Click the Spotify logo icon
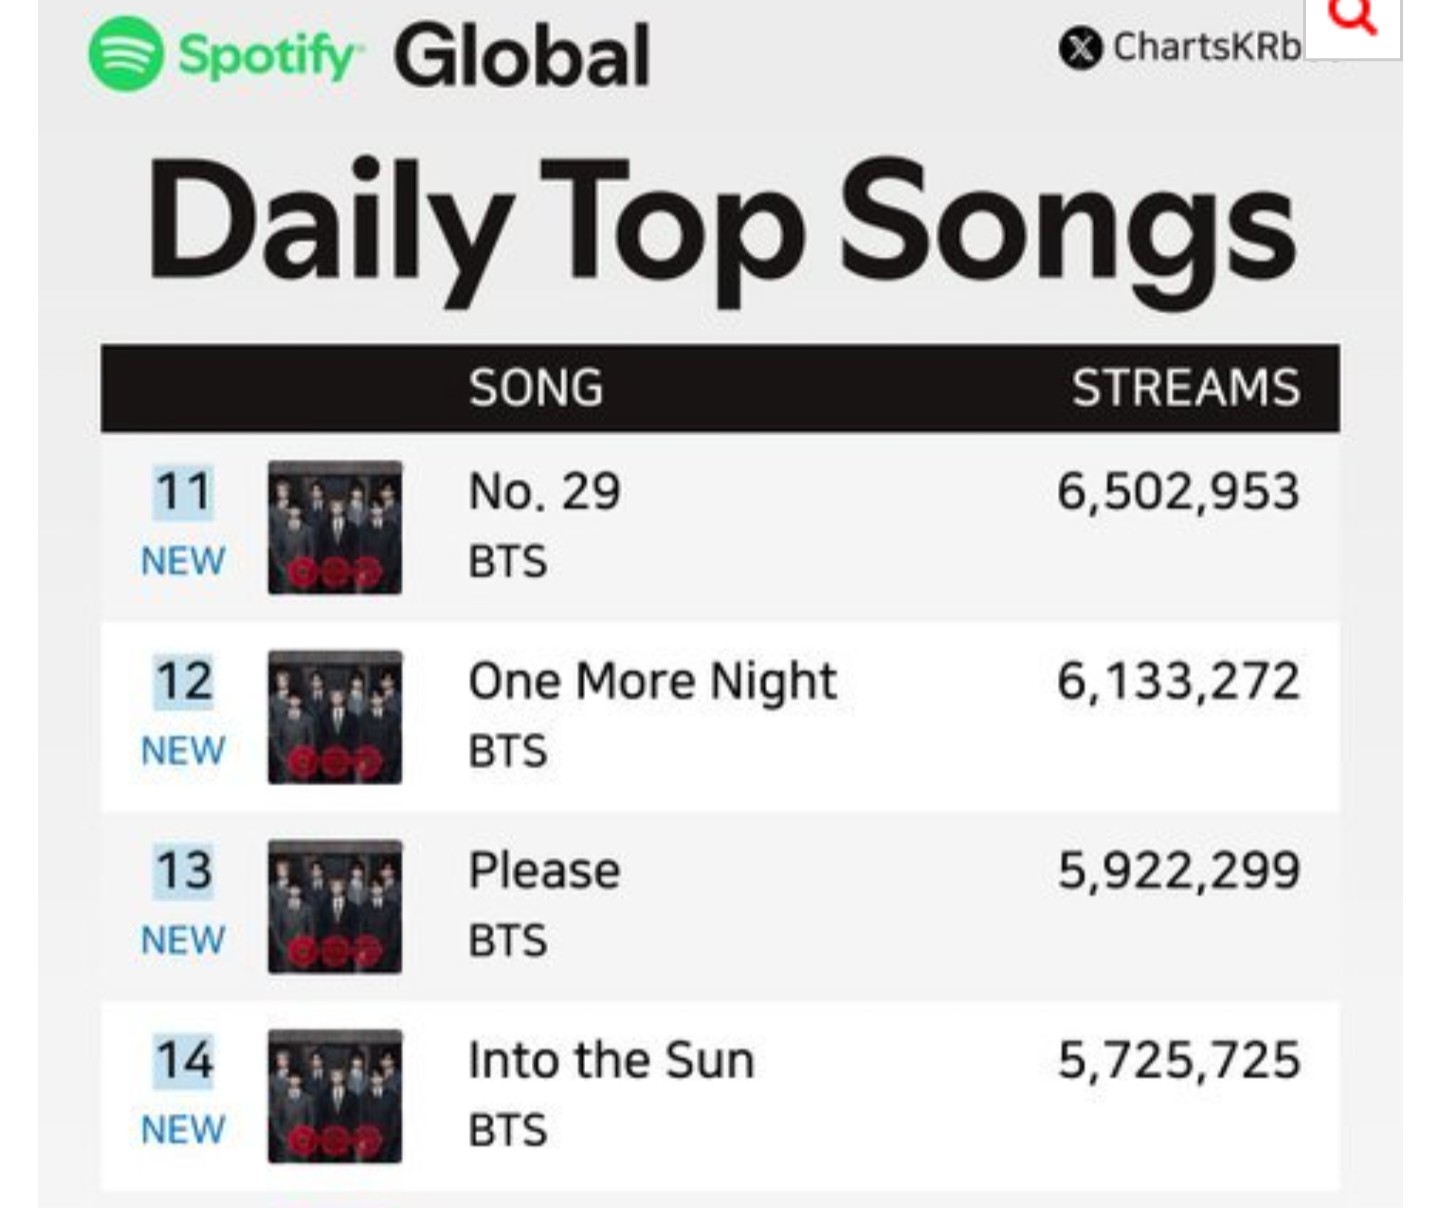The width and height of the screenshot is (1440, 1208). coord(125,54)
